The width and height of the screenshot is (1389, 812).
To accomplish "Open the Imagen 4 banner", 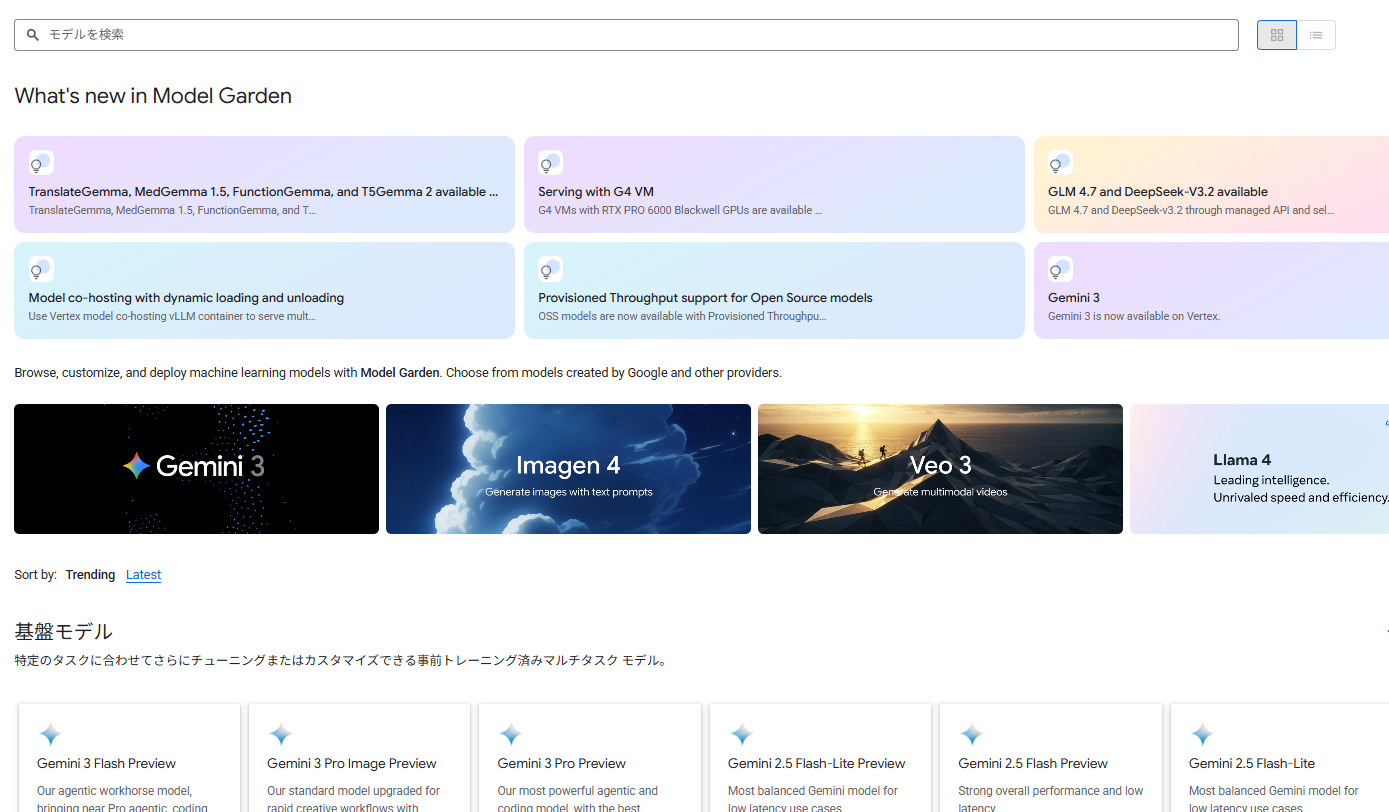I will 568,469.
